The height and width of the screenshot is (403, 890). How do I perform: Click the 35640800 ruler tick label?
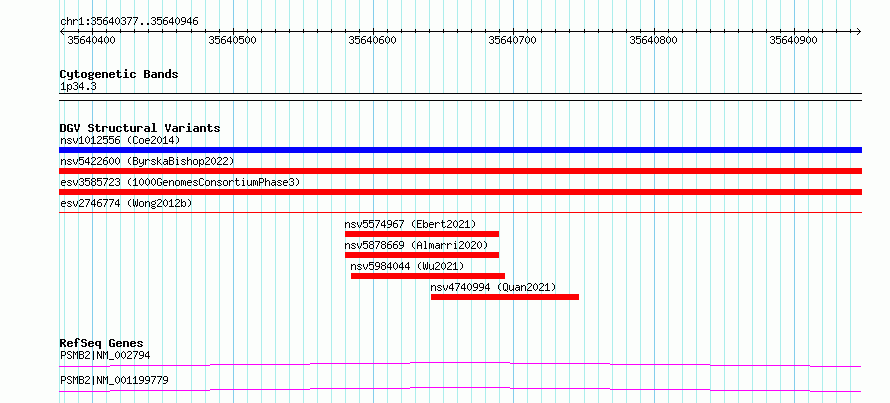coord(653,40)
